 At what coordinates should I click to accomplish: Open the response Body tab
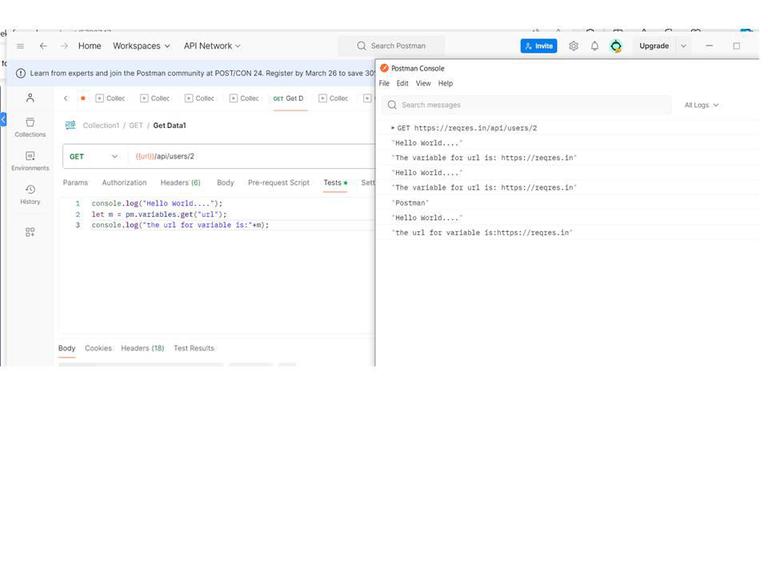pos(67,348)
